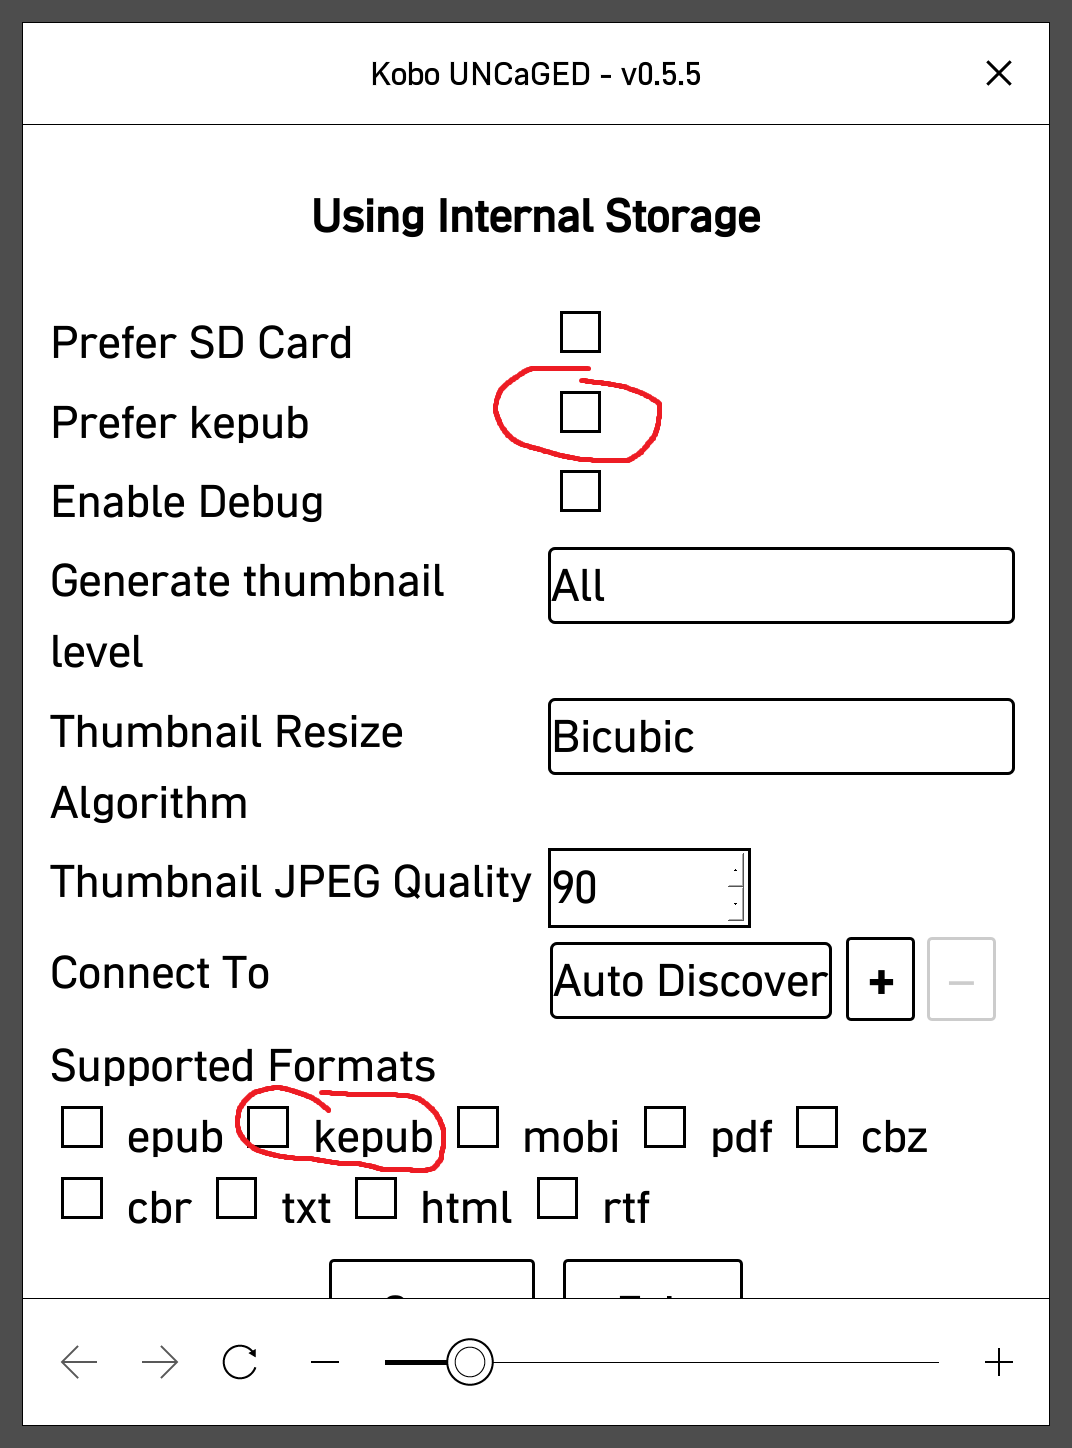Reload the page with the refresh icon

pos(240,1362)
